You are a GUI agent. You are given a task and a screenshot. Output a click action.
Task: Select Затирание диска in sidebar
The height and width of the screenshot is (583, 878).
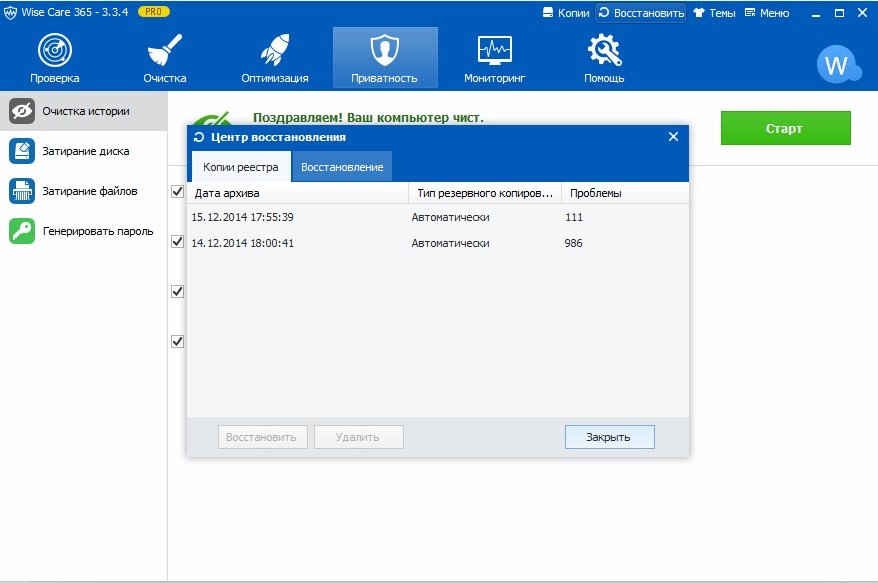click(x=84, y=151)
